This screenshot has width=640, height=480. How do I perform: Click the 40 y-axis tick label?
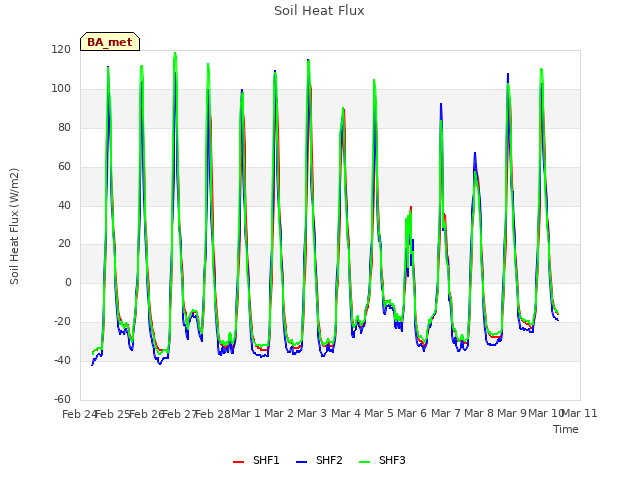point(64,205)
